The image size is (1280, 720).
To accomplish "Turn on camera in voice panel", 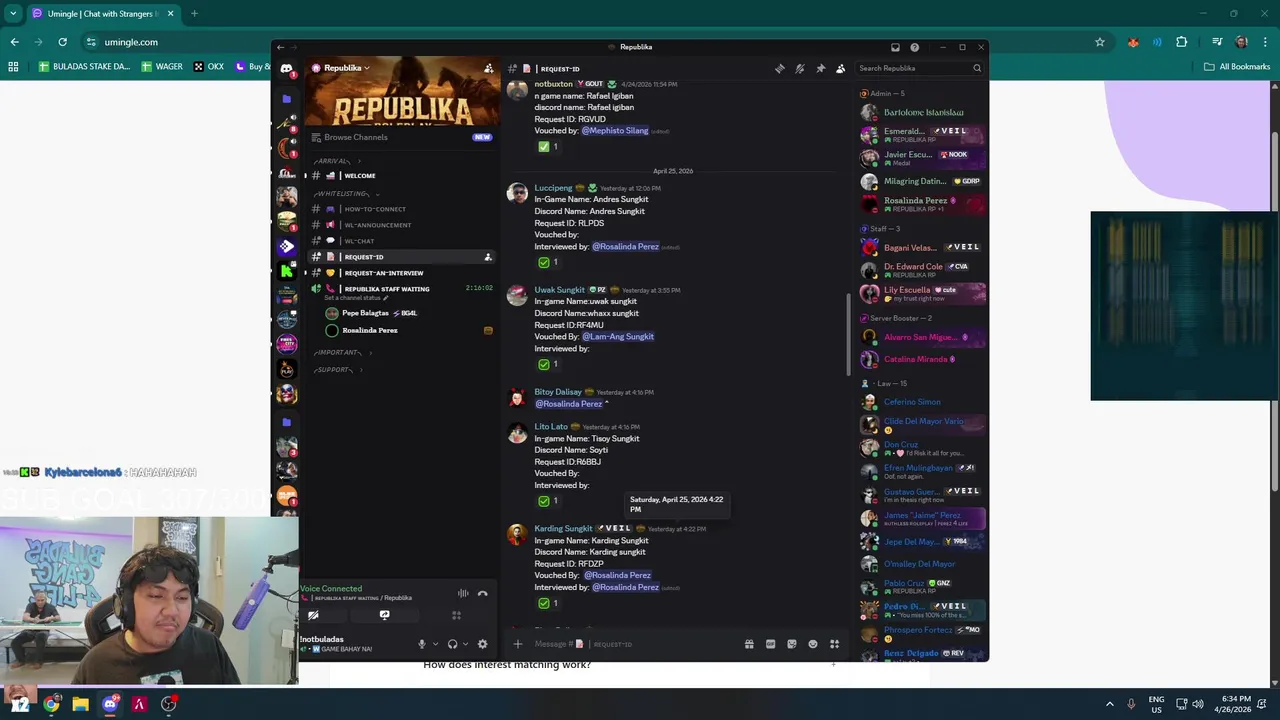I will coord(313,615).
